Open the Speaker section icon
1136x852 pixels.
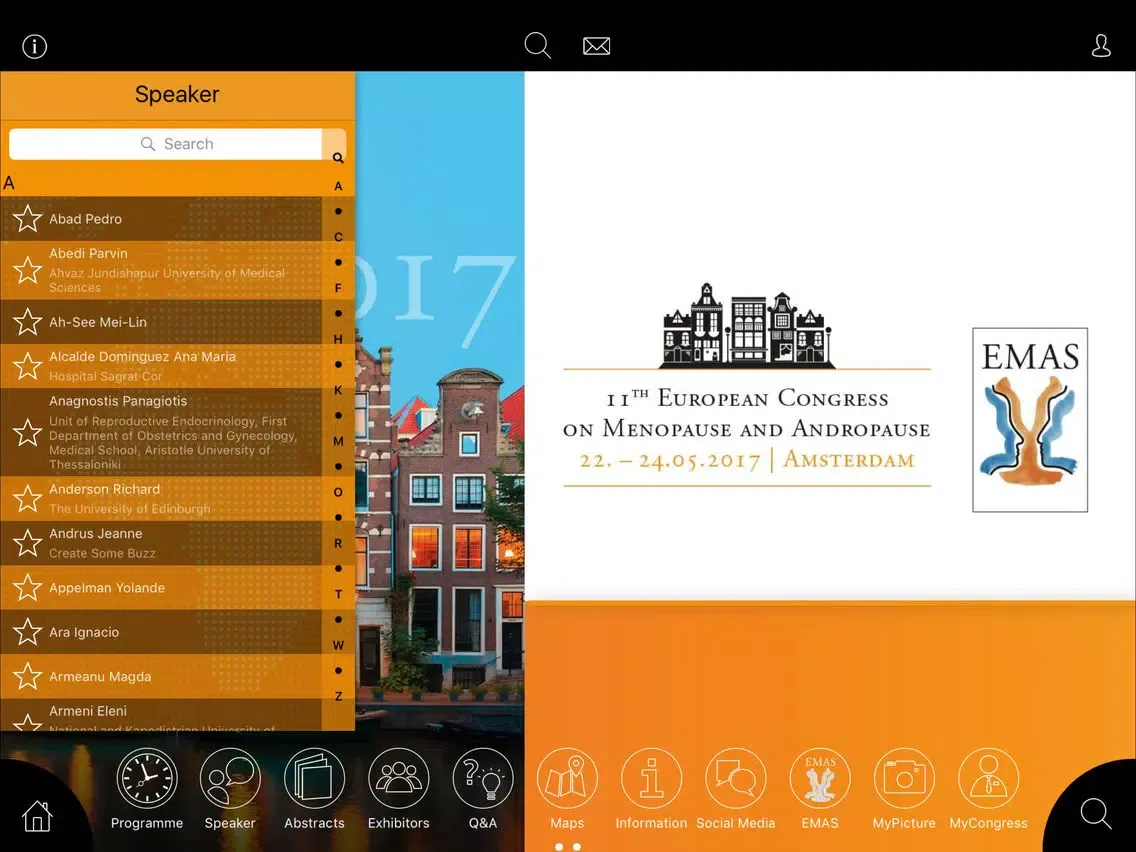point(230,778)
